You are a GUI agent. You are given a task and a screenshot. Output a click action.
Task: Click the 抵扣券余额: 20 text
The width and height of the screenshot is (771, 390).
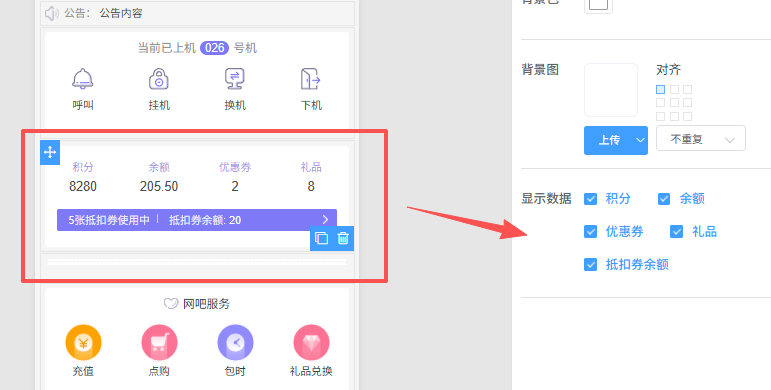point(205,220)
